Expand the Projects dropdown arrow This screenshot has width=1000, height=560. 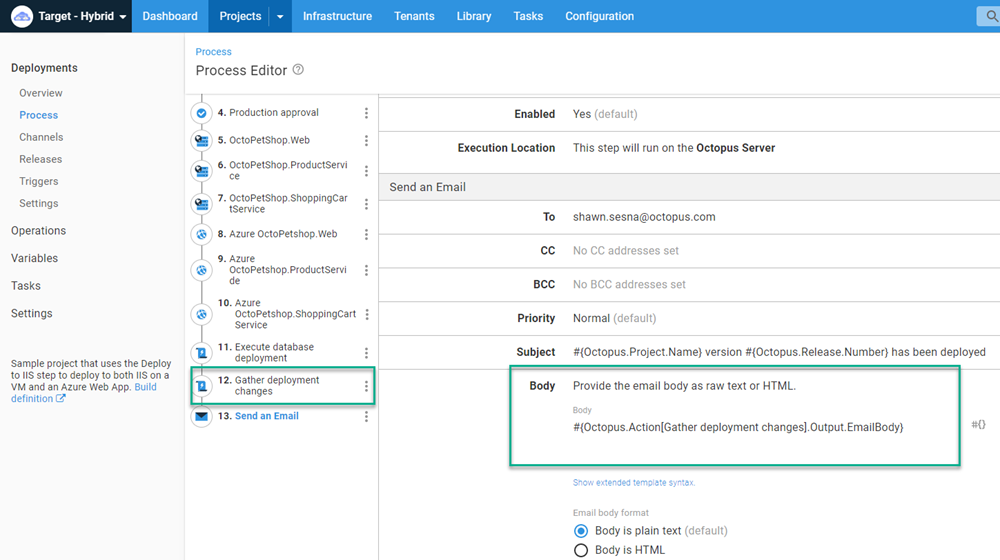click(x=280, y=16)
